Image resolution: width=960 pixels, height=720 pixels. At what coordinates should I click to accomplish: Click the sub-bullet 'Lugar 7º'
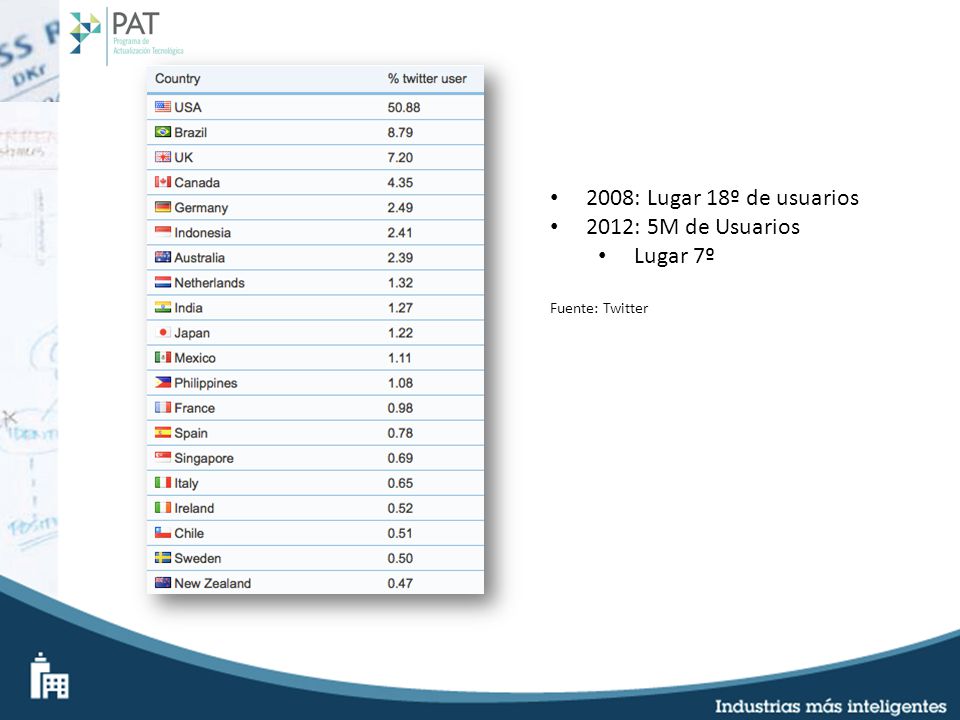point(674,256)
